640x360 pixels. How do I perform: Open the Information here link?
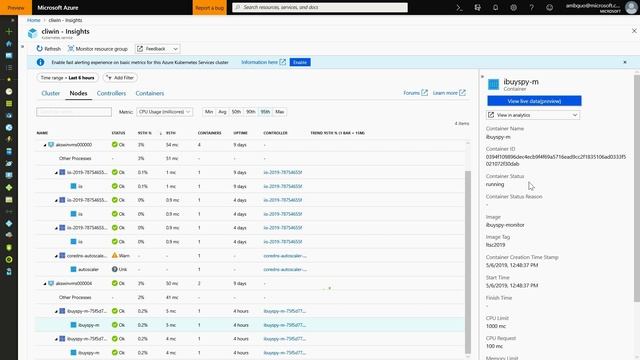click(x=260, y=62)
